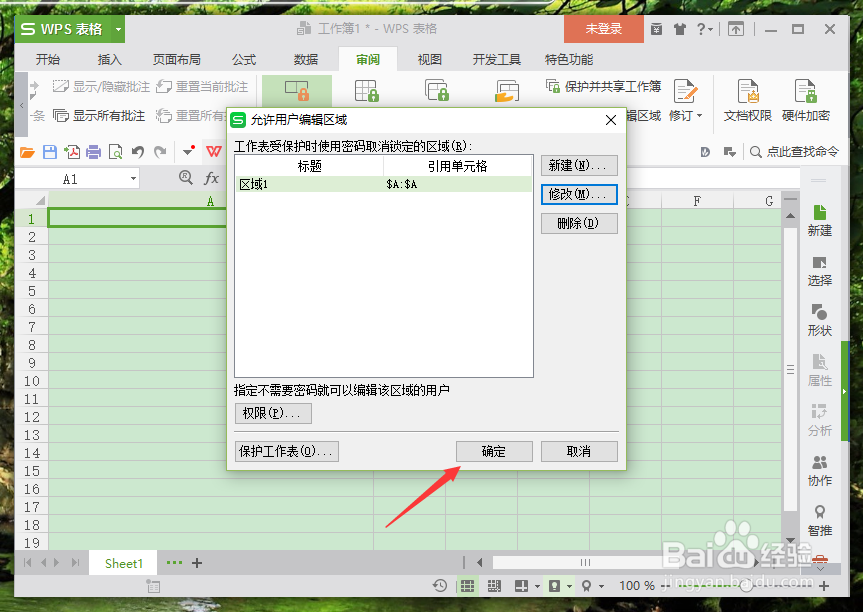Open the 插入 ribbon tab
Image resolution: width=863 pixels, height=612 pixels.
point(109,59)
